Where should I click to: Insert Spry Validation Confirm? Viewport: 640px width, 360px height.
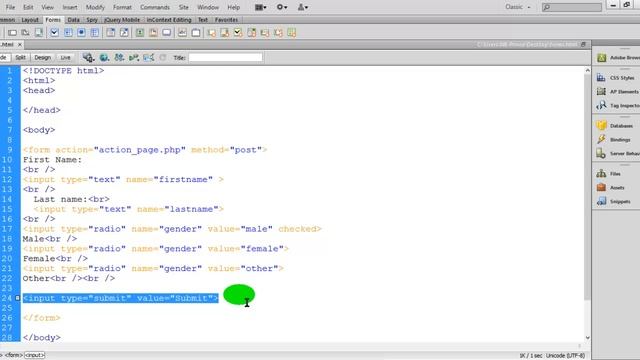[278, 33]
